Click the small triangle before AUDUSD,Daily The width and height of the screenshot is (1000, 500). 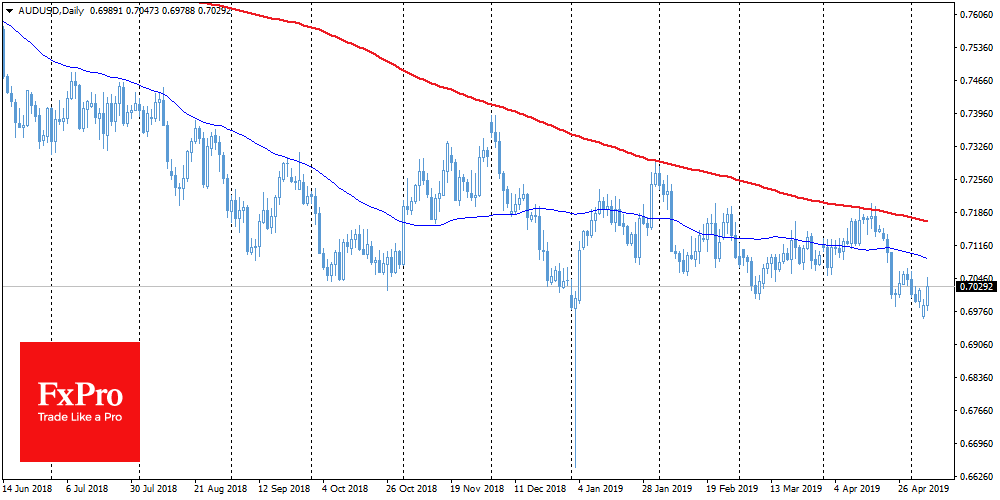pos(9,9)
